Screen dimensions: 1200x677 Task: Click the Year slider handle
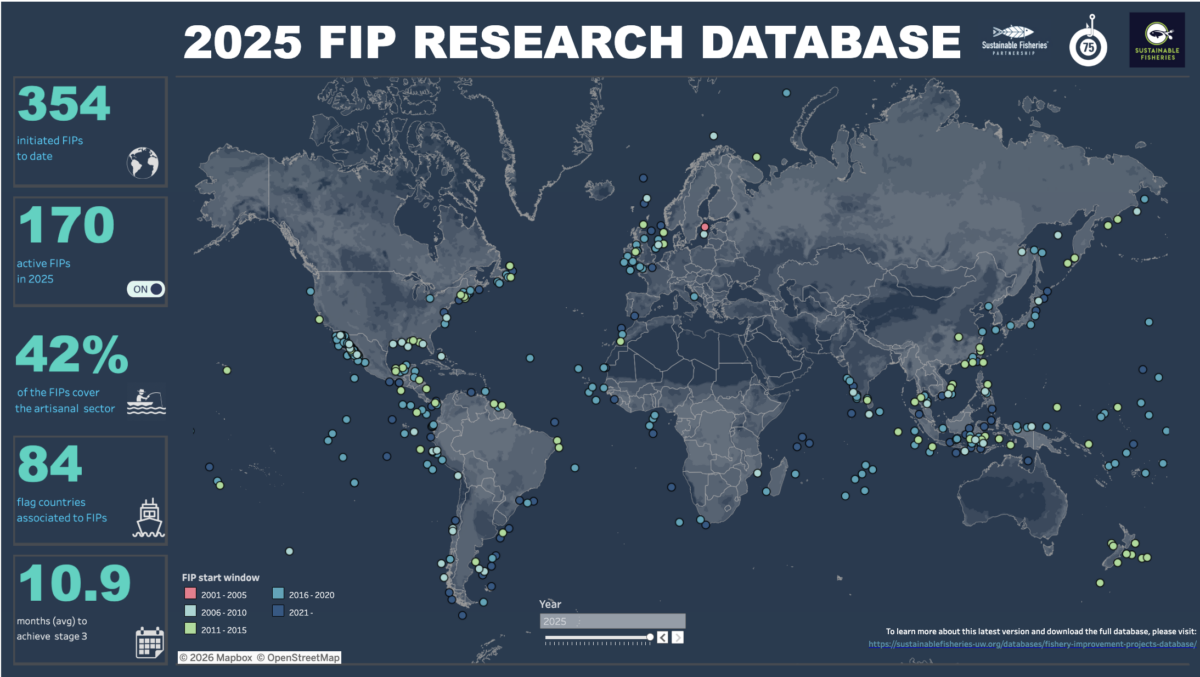[x=652, y=636]
